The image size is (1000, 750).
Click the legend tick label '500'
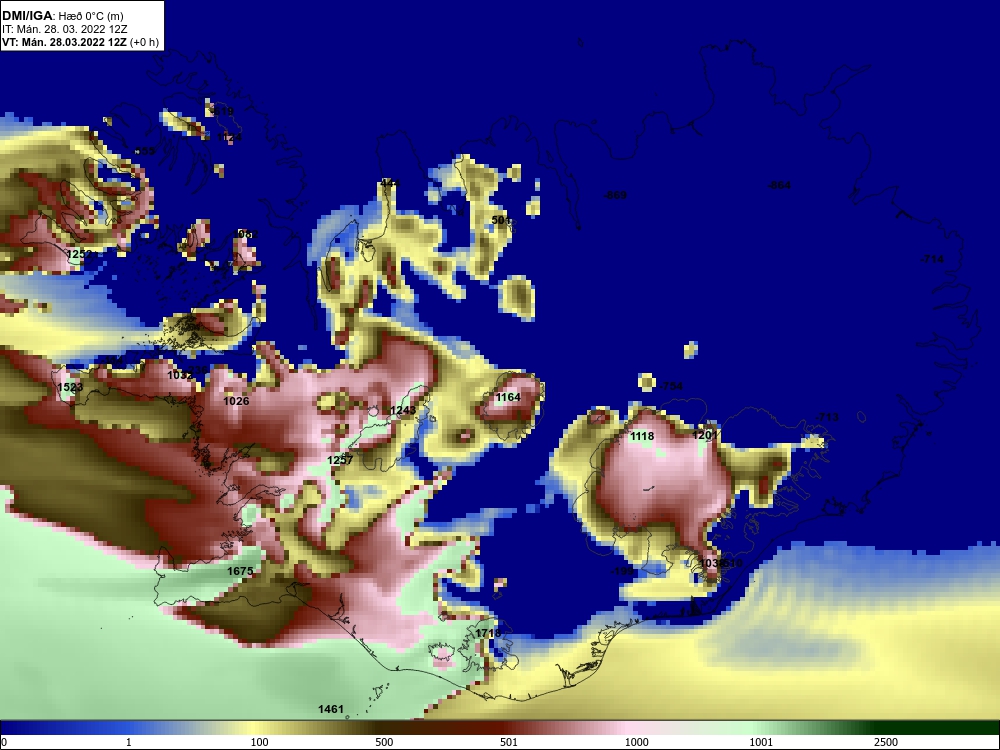tap(384, 742)
